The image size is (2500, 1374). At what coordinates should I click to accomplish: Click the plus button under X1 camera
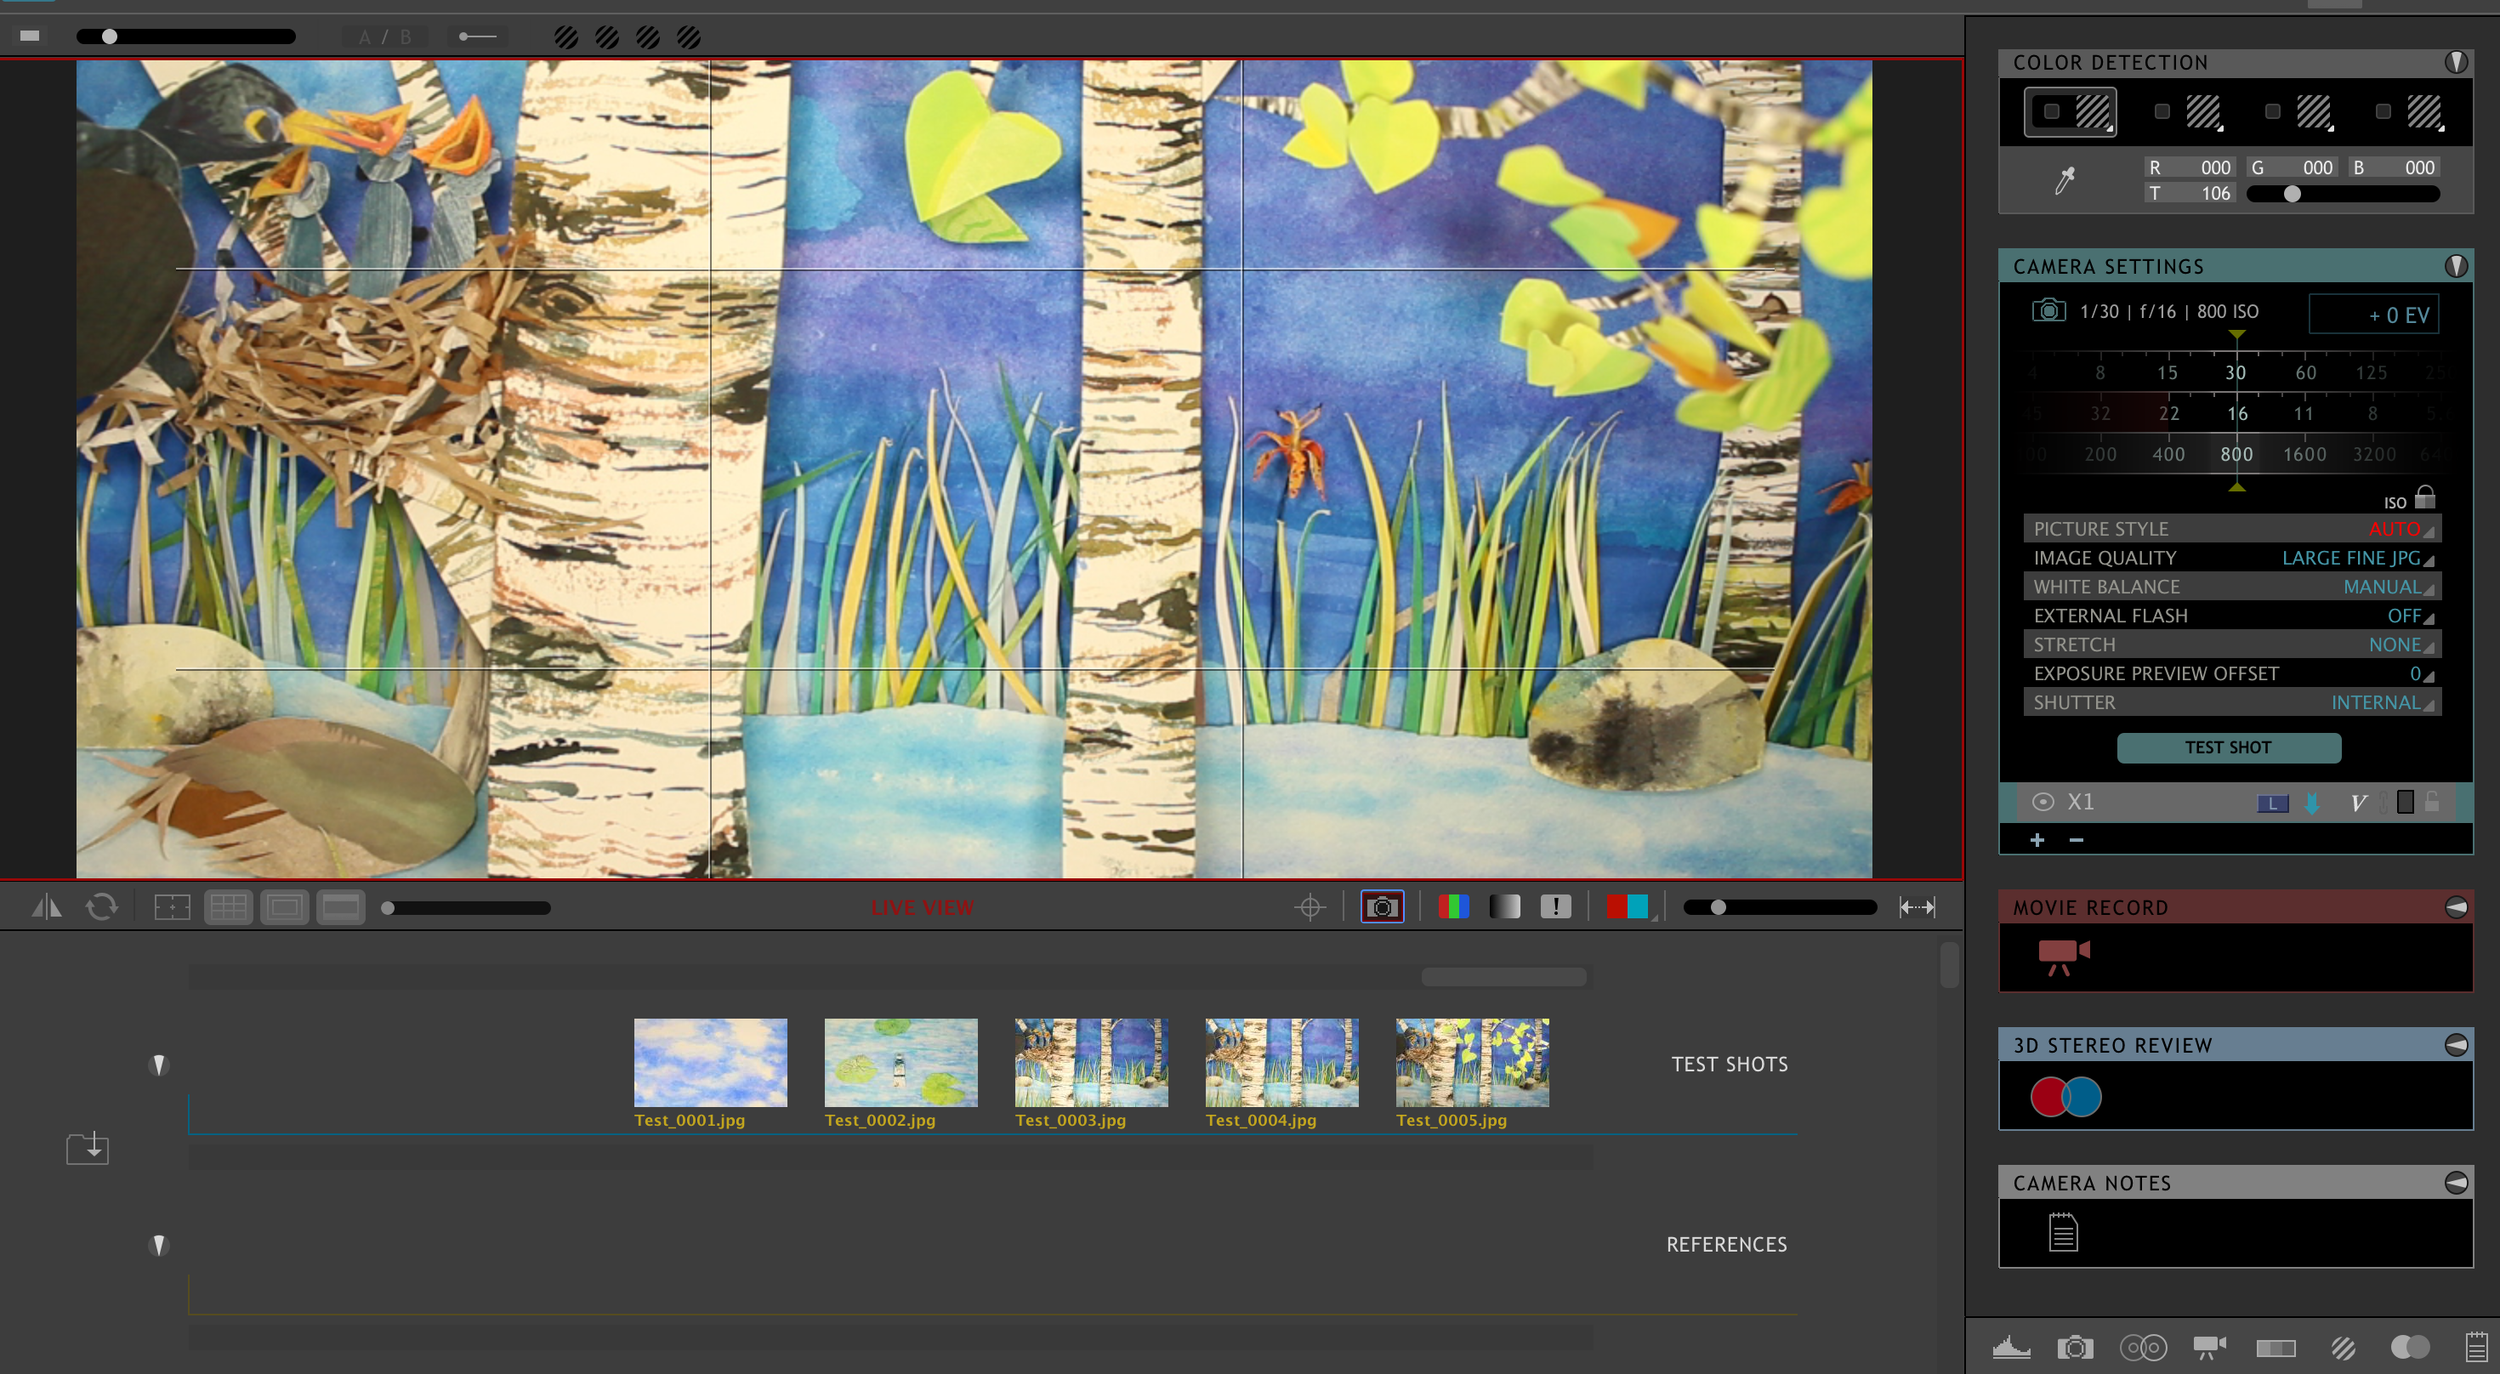[2037, 840]
